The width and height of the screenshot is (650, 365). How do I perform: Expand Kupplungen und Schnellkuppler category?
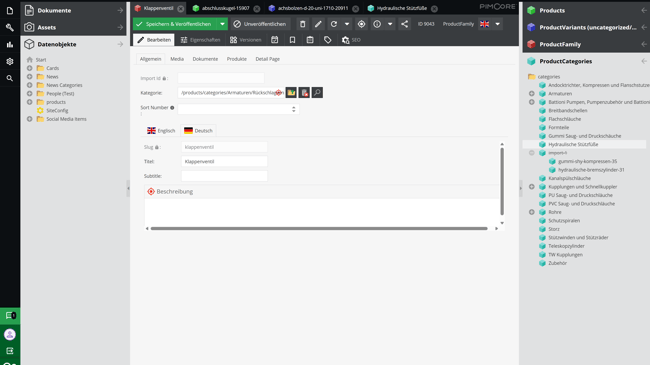(531, 187)
